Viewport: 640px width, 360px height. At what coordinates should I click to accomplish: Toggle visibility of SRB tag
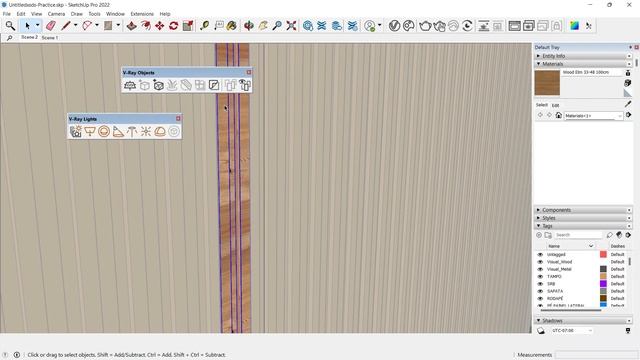click(x=540, y=284)
